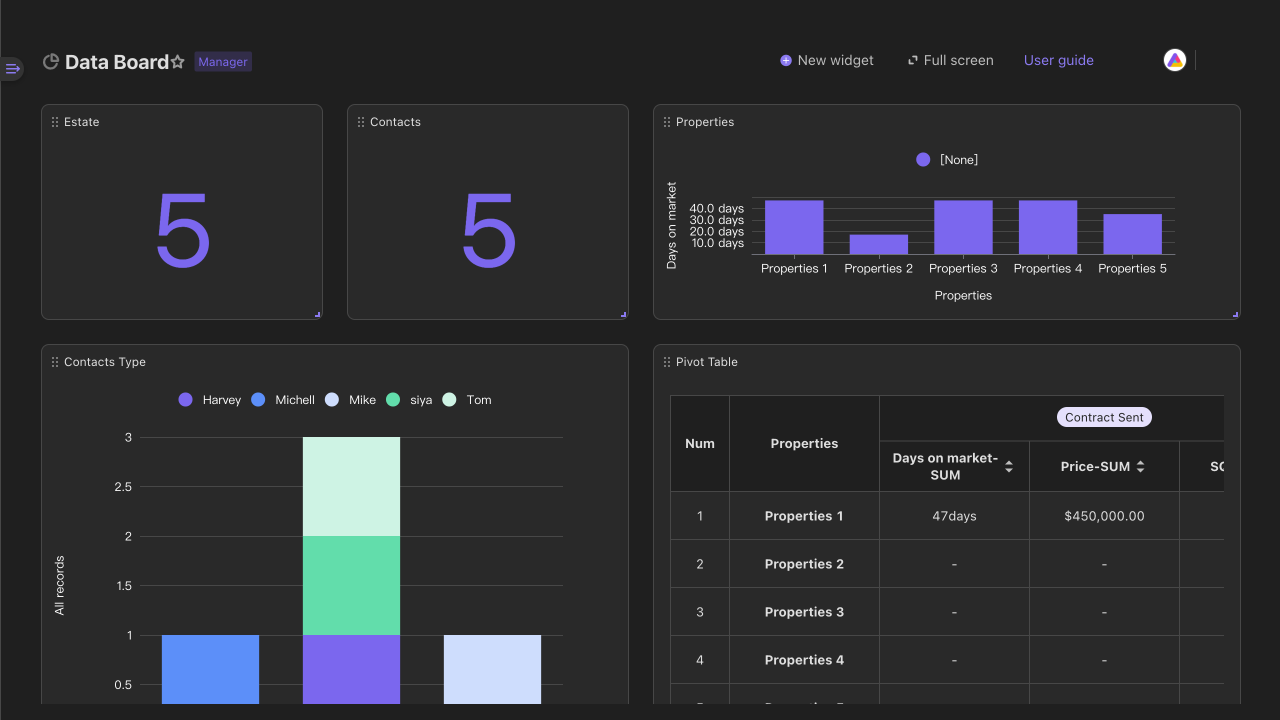Click the Contacts Type widget title
Screen dimensions: 1280x720
[x=105, y=362]
